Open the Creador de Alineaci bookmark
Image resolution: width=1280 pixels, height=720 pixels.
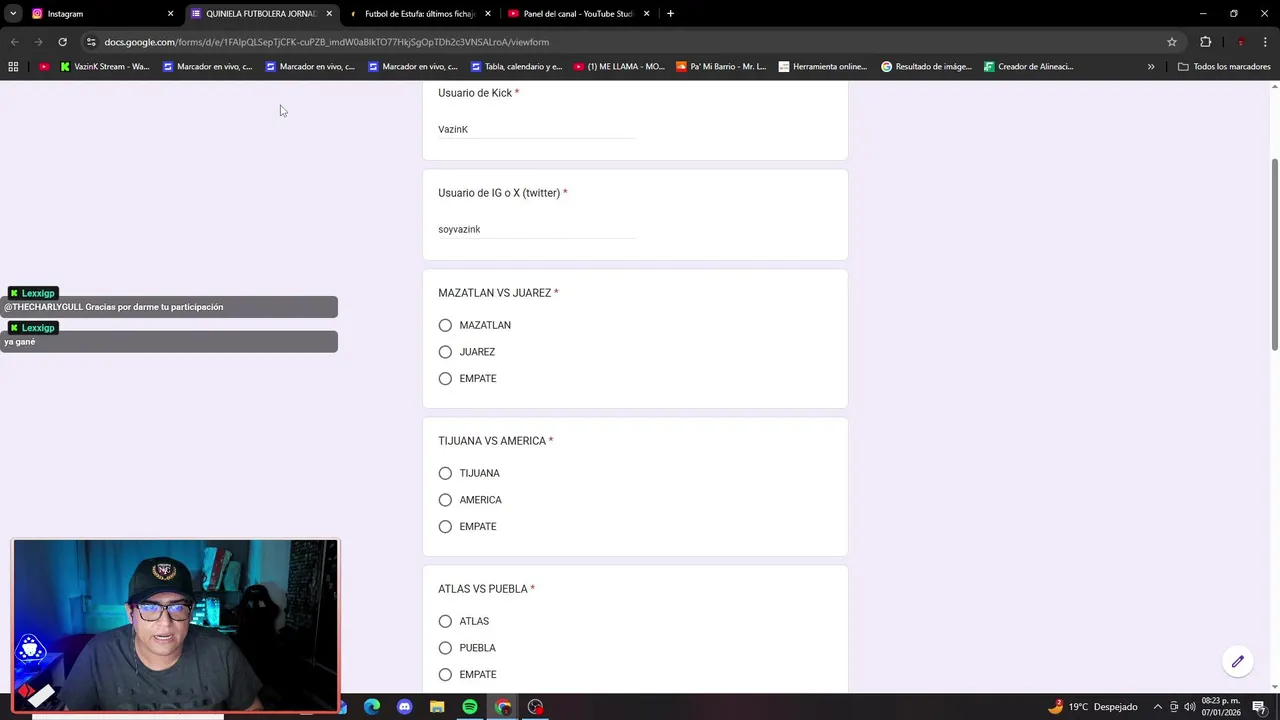(x=1029, y=67)
